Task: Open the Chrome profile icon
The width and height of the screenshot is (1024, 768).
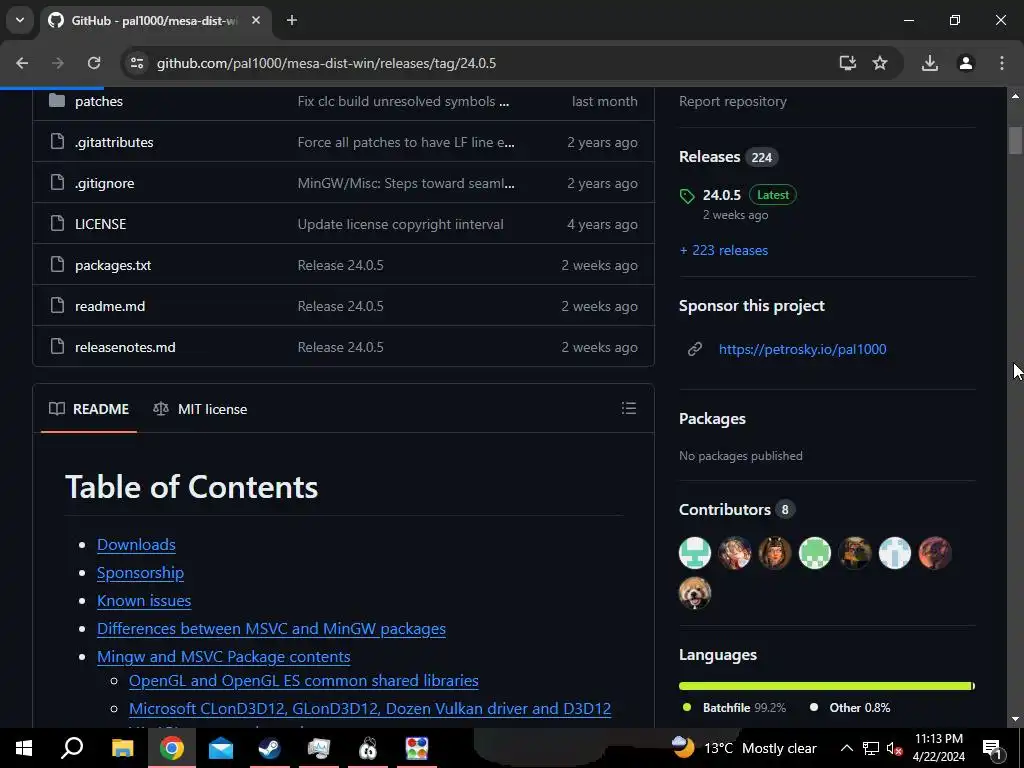Action: 966,63
